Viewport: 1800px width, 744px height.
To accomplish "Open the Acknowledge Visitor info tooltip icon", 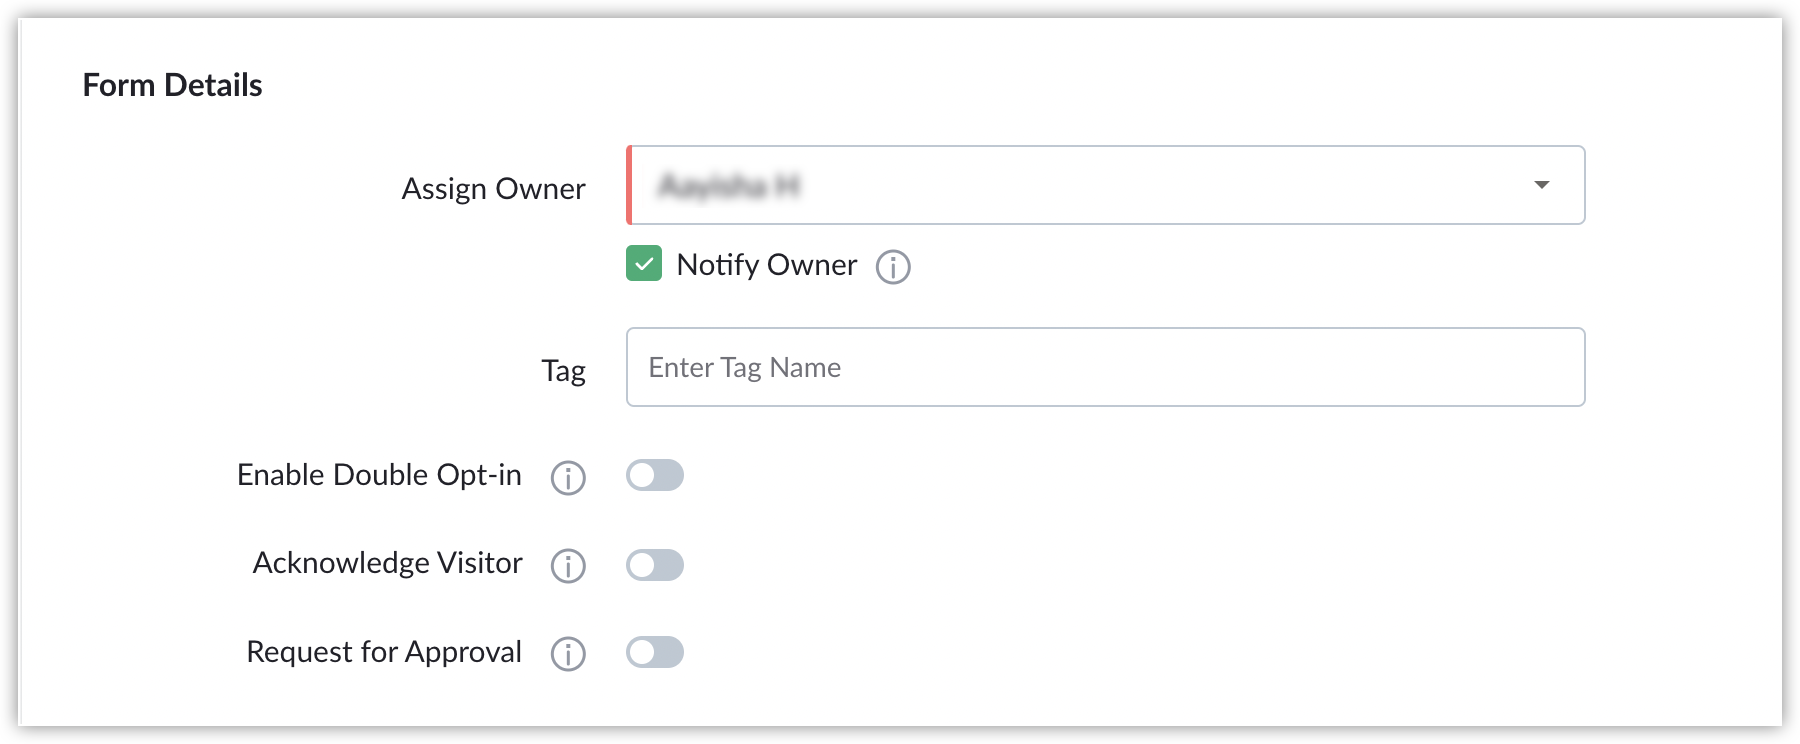I will [568, 566].
